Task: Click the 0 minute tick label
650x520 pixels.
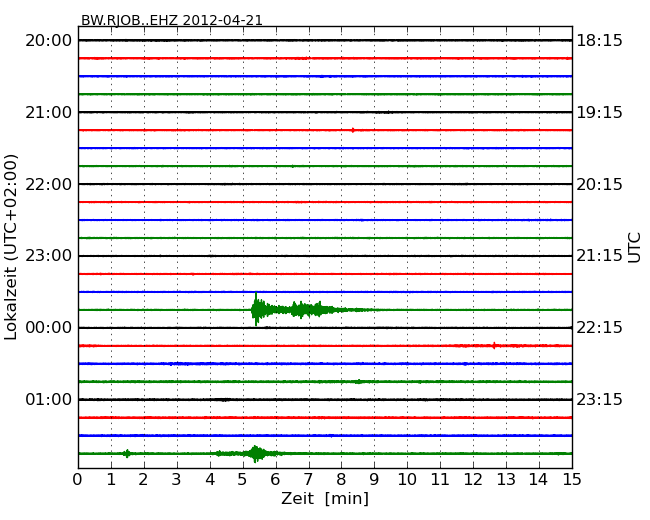Action: [78, 479]
